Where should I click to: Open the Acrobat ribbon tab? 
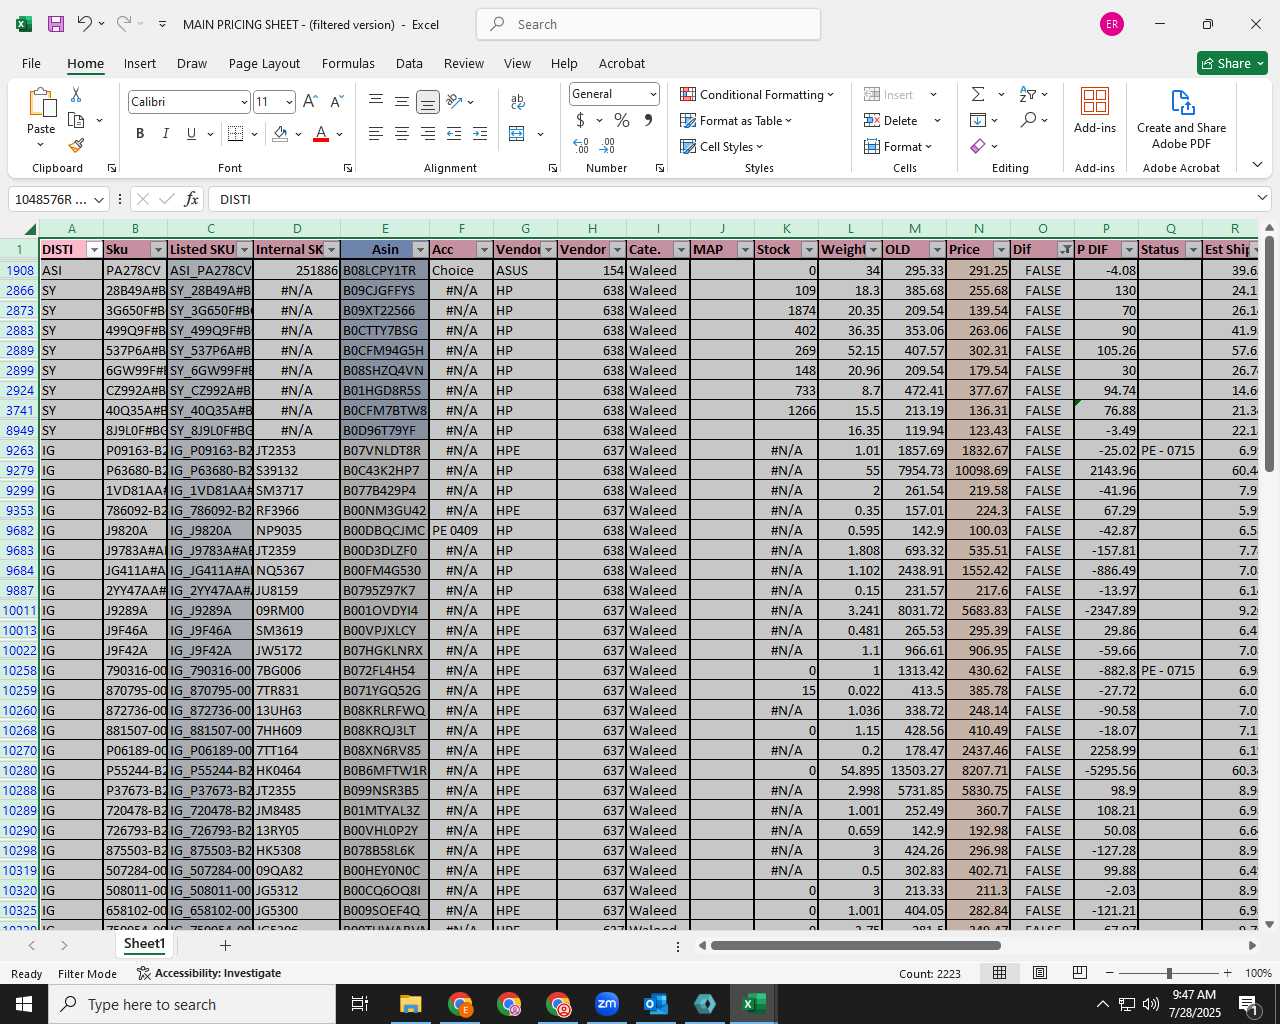click(x=622, y=63)
